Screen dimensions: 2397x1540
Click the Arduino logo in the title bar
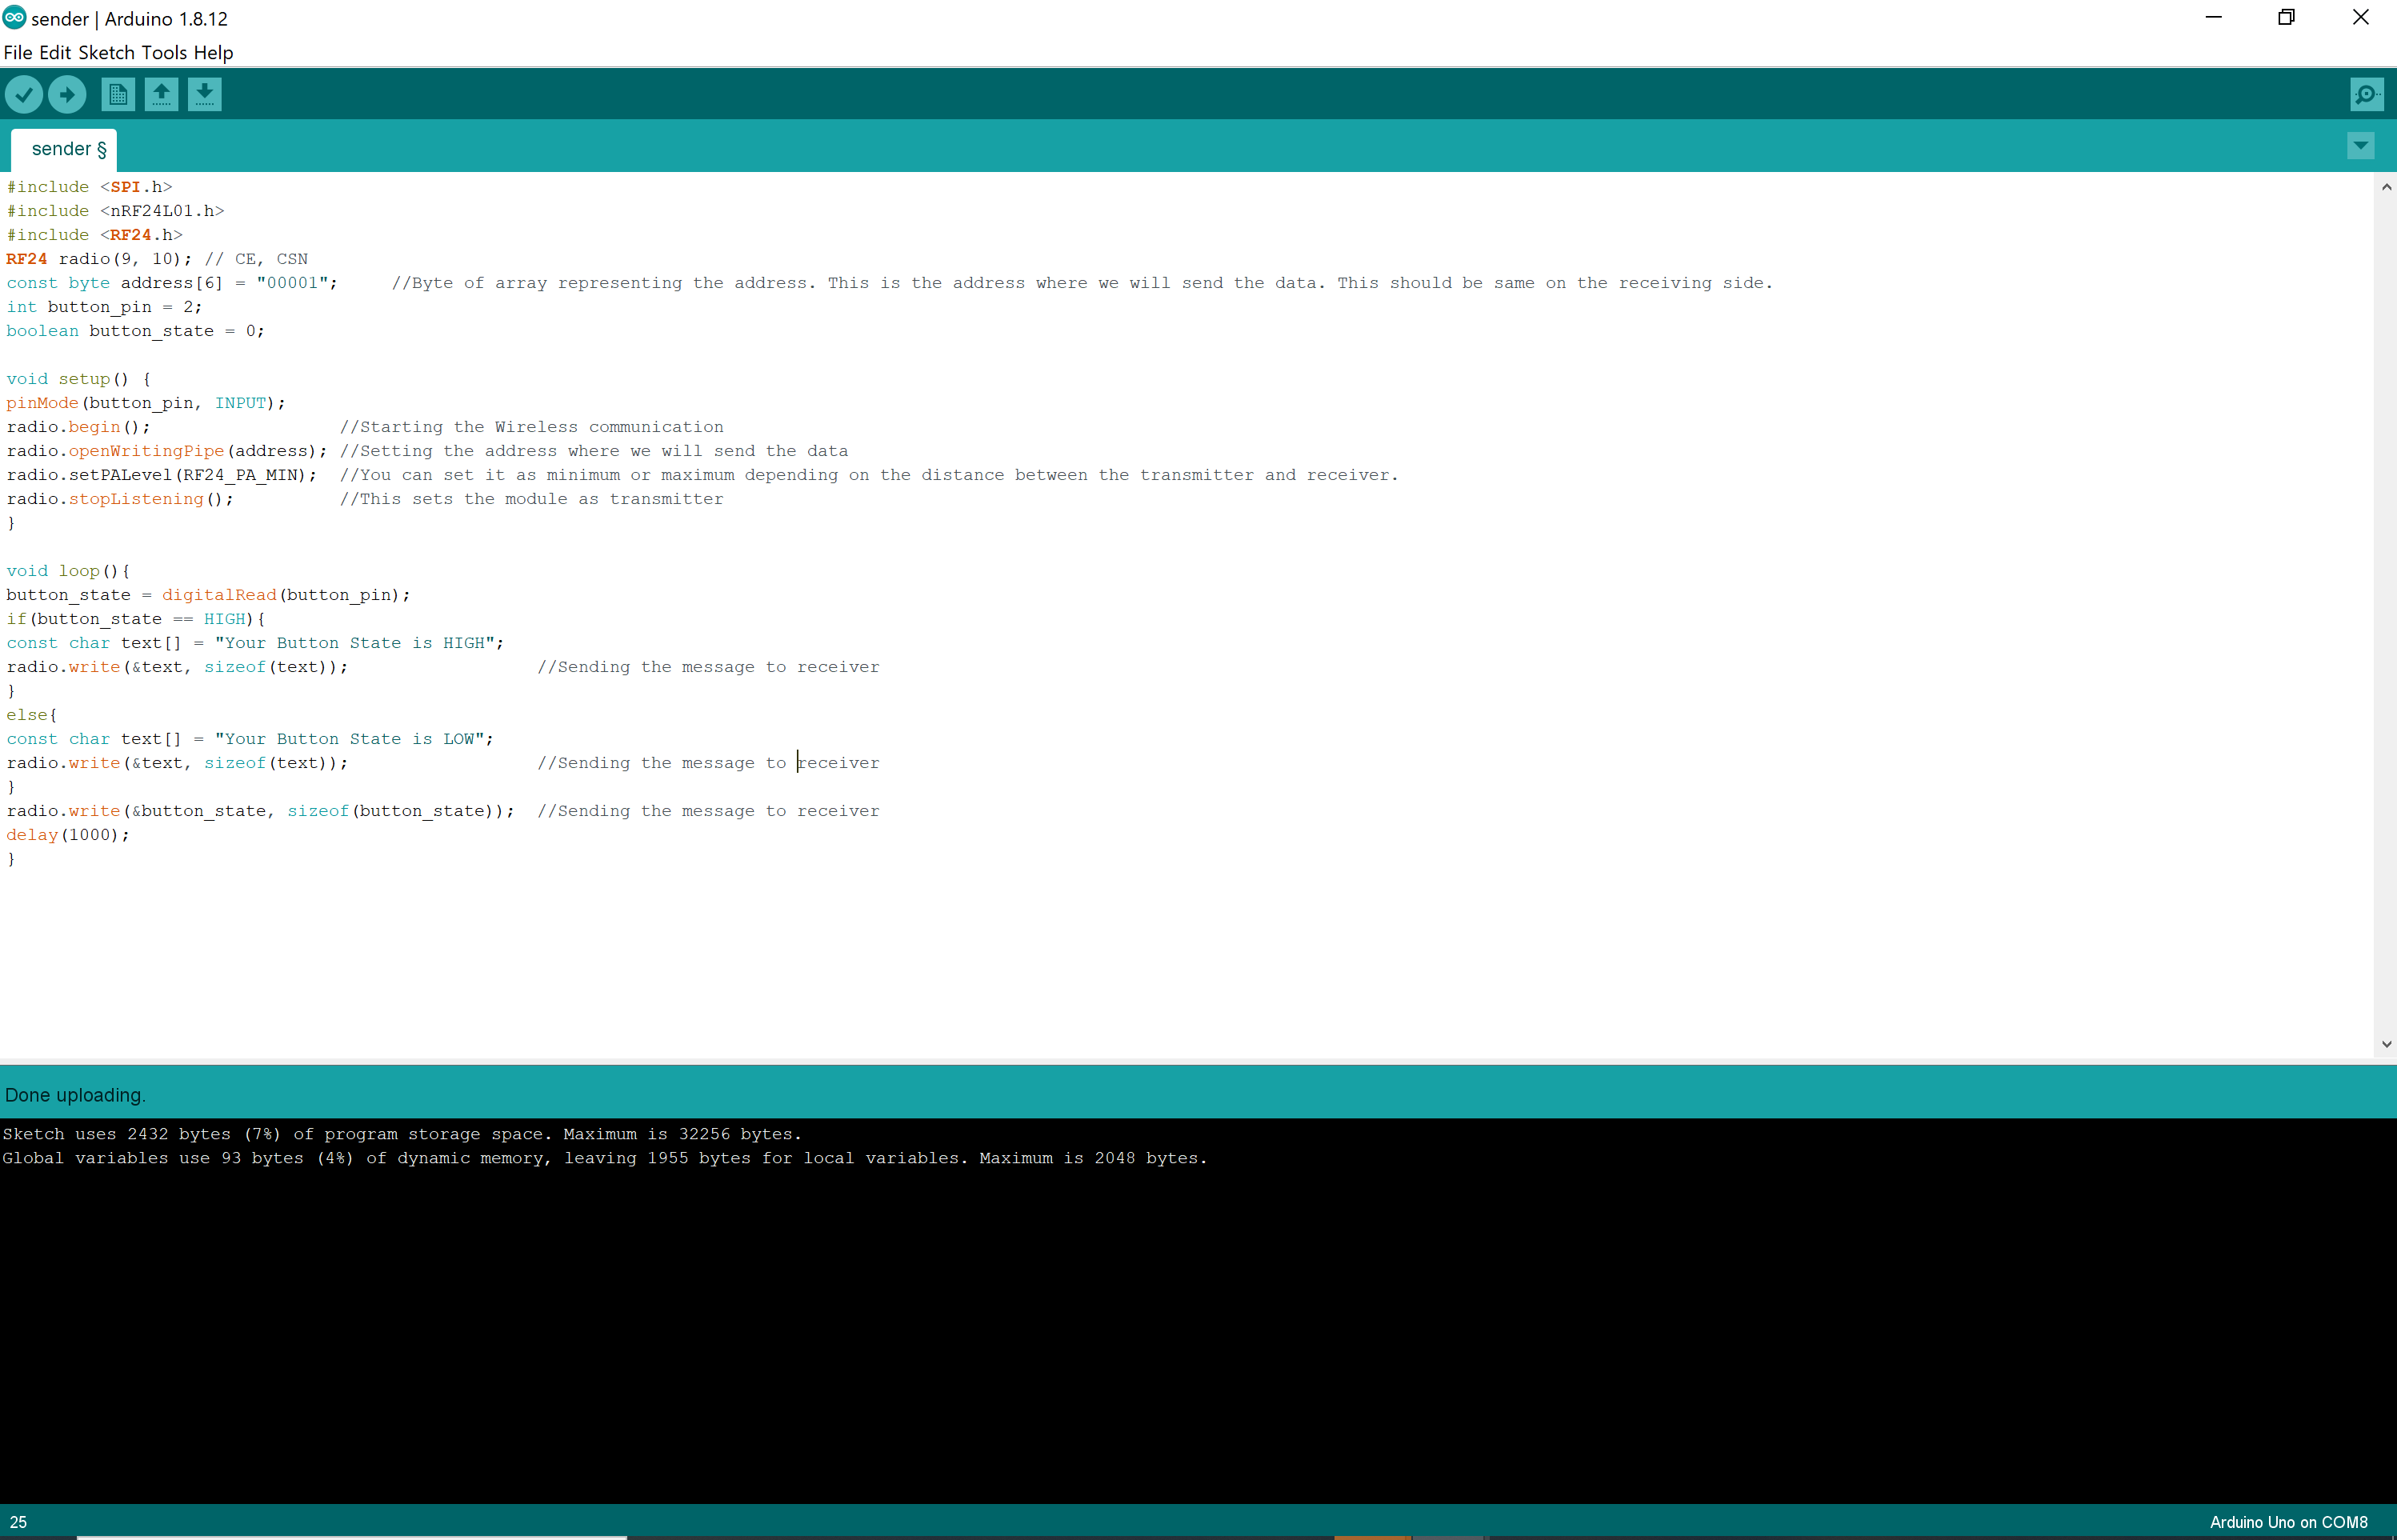(14, 17)
